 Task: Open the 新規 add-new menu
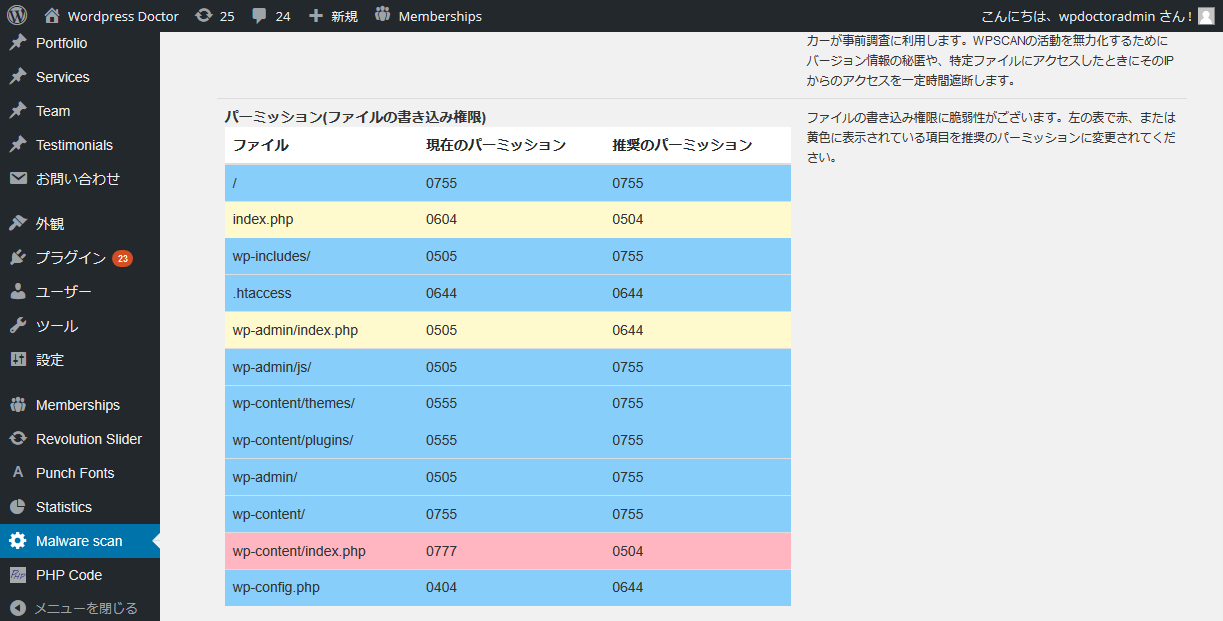[333, 16]
